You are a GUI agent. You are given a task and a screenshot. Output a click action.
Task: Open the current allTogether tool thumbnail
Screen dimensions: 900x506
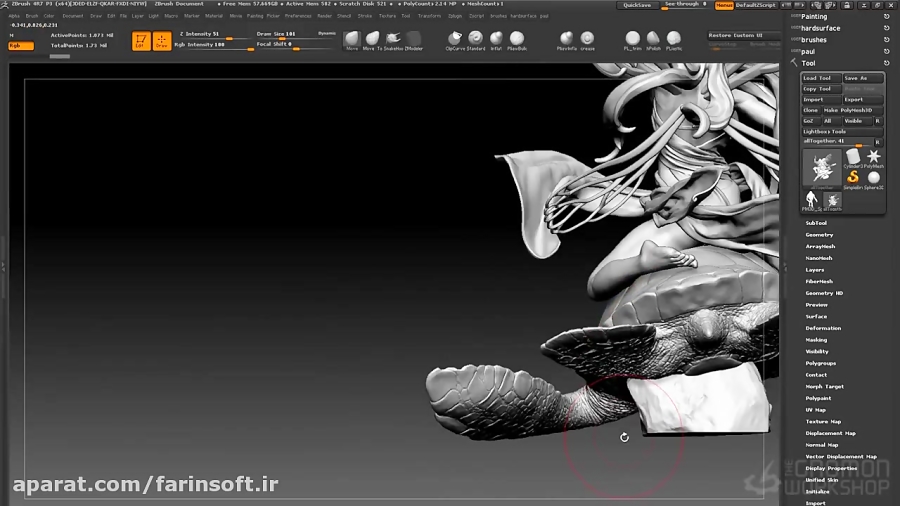[822, 169]
